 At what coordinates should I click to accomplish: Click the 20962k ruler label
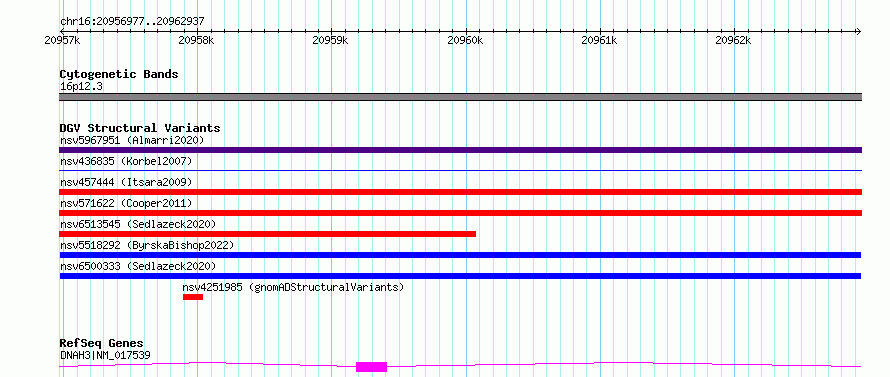(x=733, y=40)
